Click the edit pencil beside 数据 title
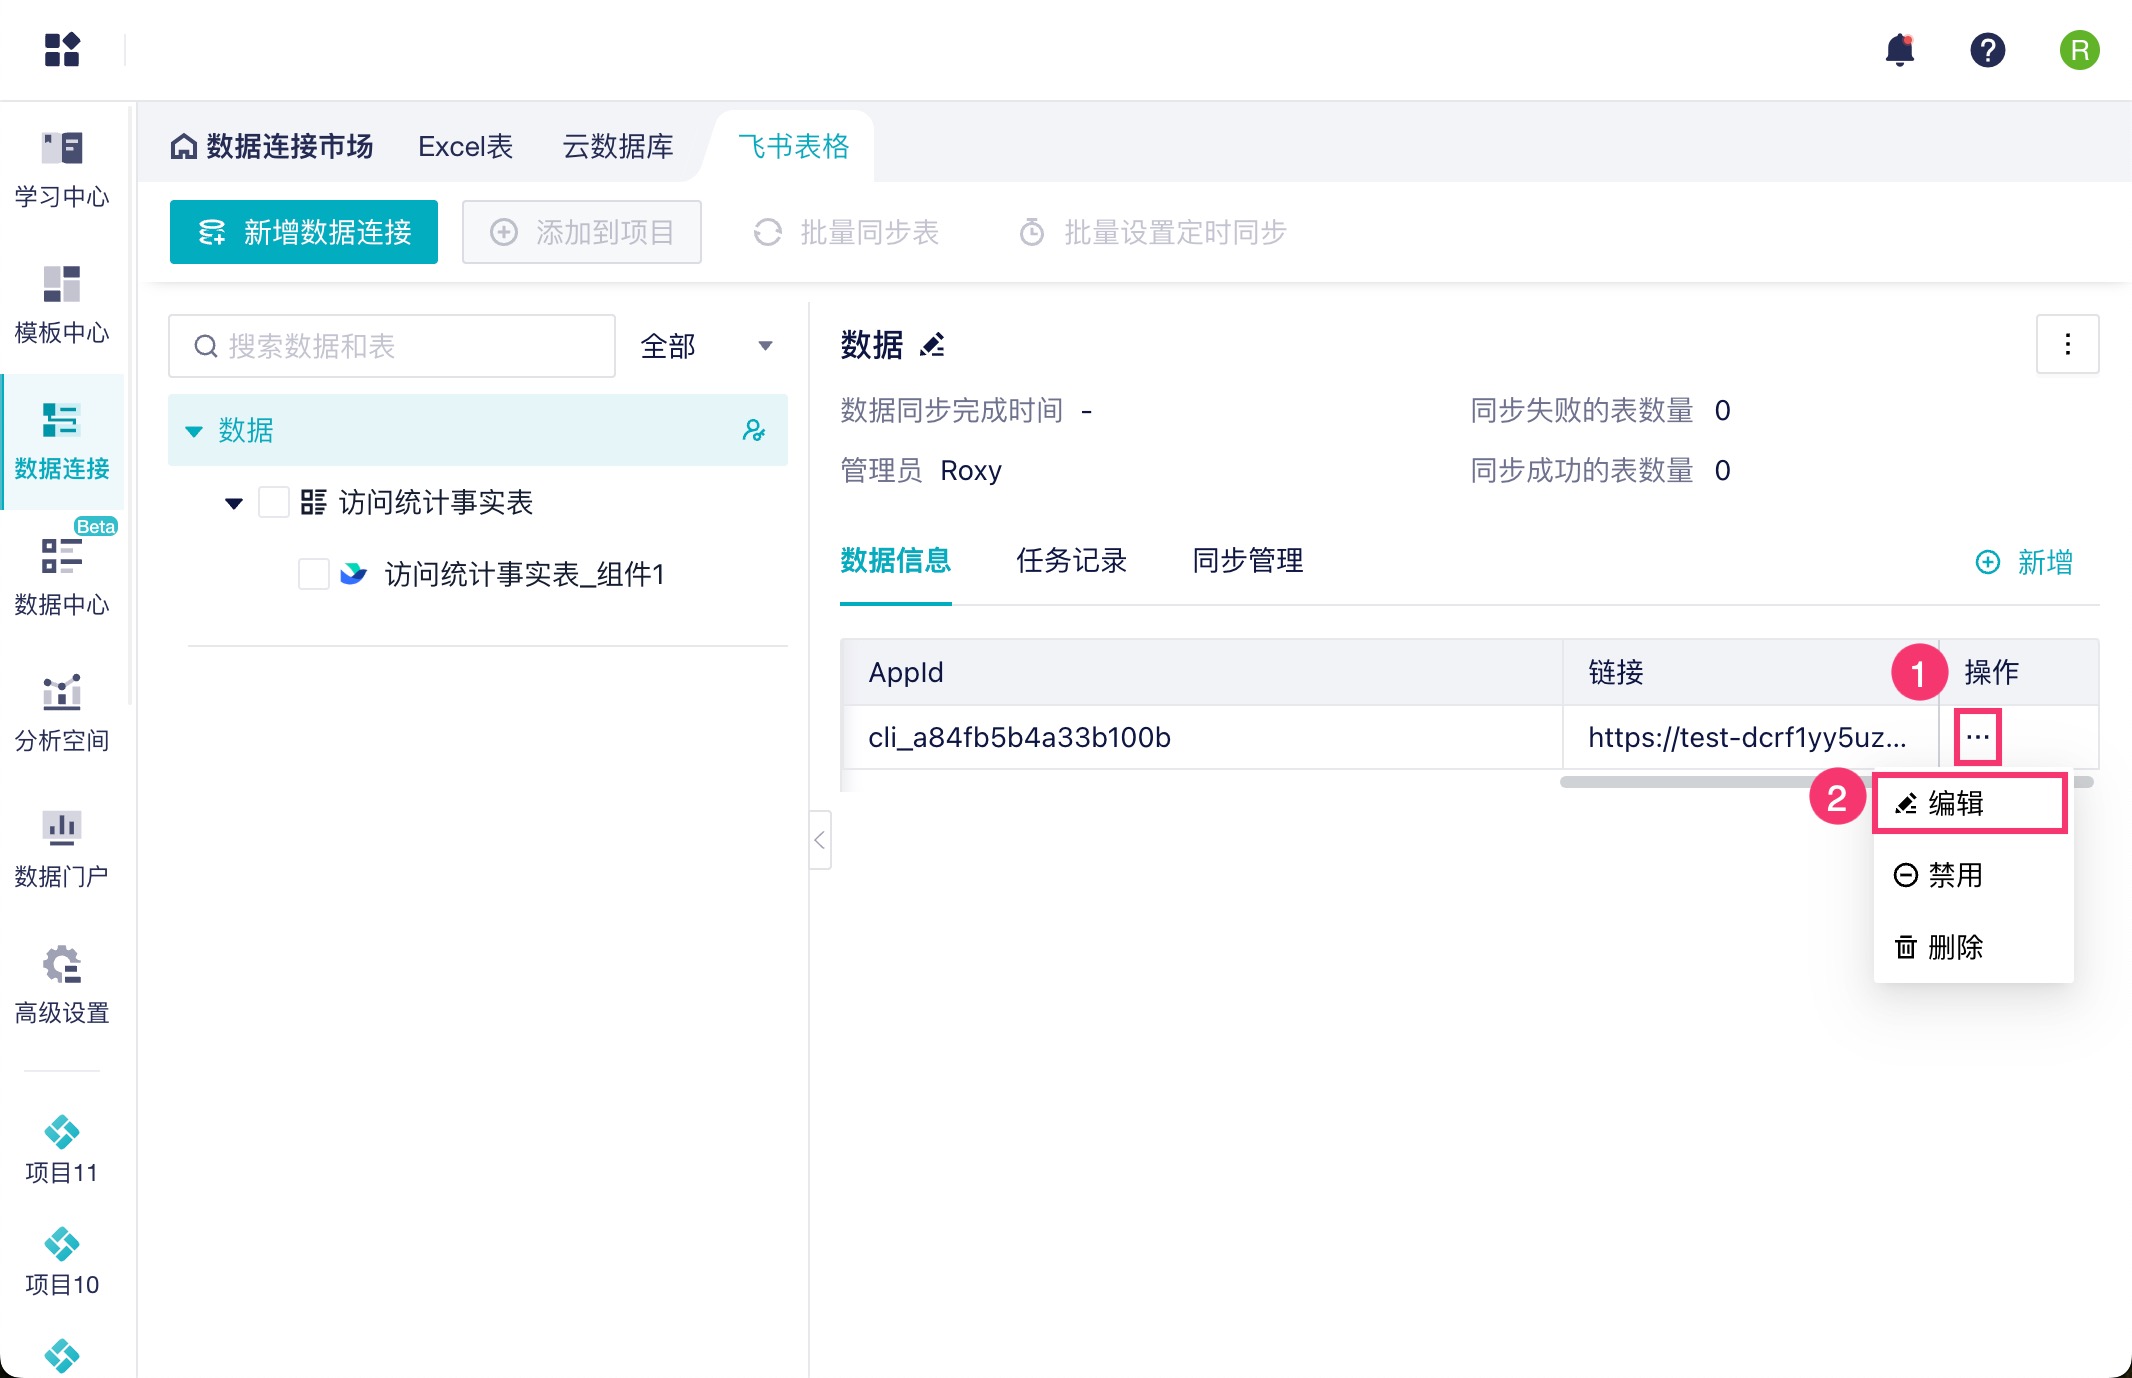The height and width of the screenshot is (1378, 2132). point(933,345)
